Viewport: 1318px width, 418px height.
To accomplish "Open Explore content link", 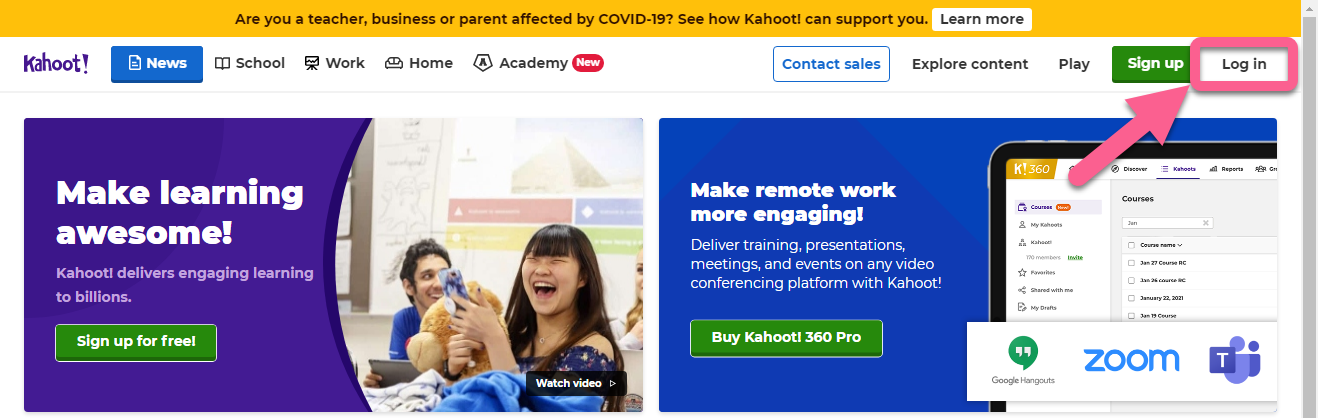I will pos(970,64).
